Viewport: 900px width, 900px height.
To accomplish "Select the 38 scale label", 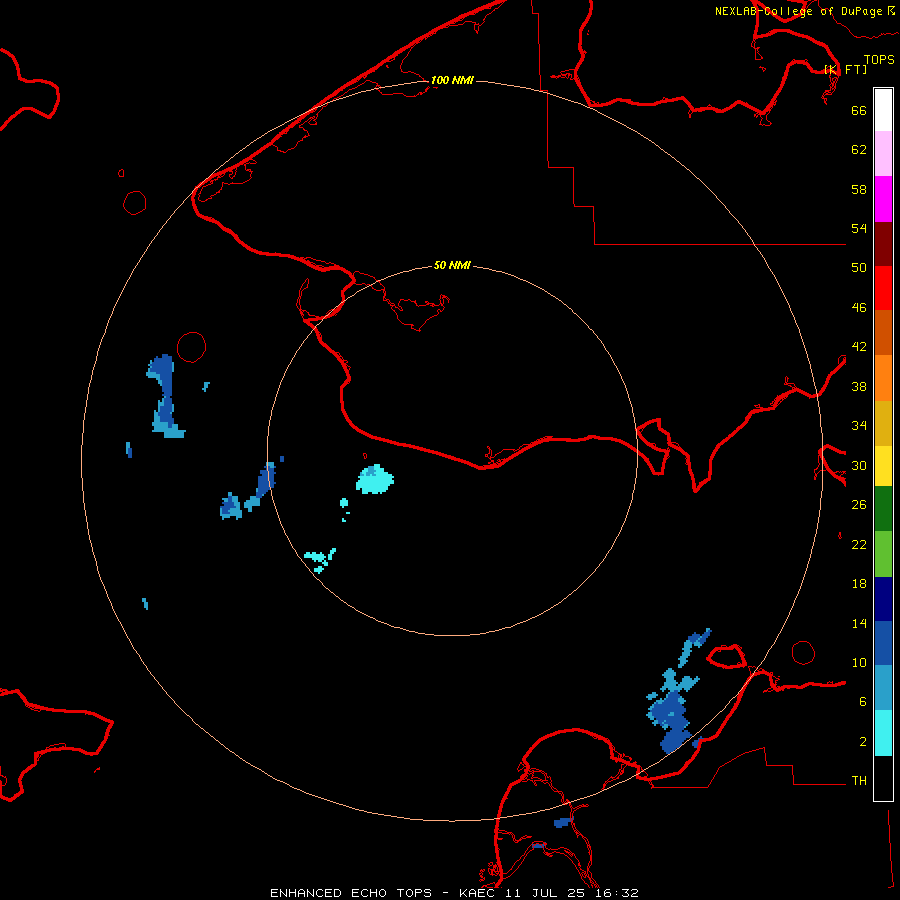I will click(x=859, y=387).
